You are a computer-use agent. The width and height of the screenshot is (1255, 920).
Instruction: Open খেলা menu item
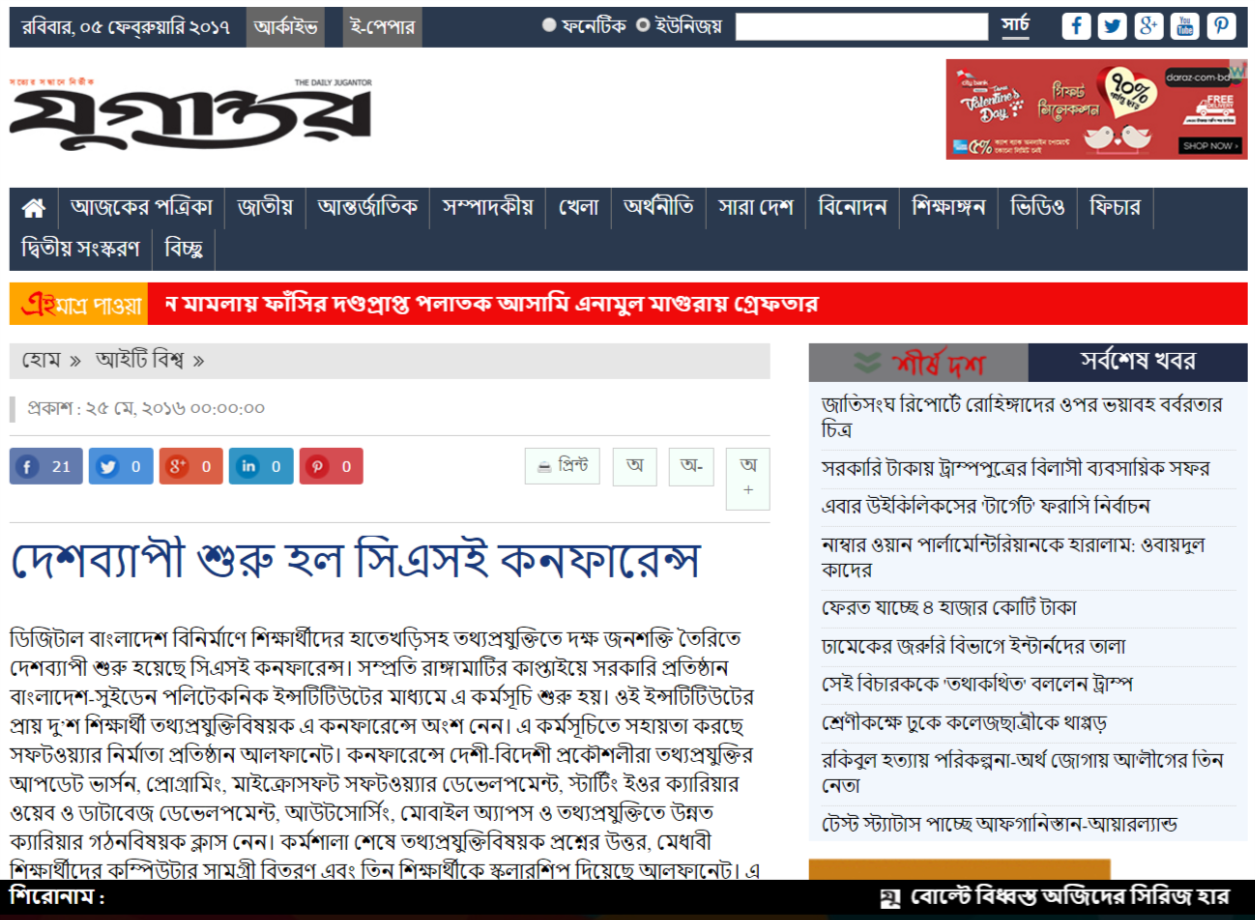[578, 208]
